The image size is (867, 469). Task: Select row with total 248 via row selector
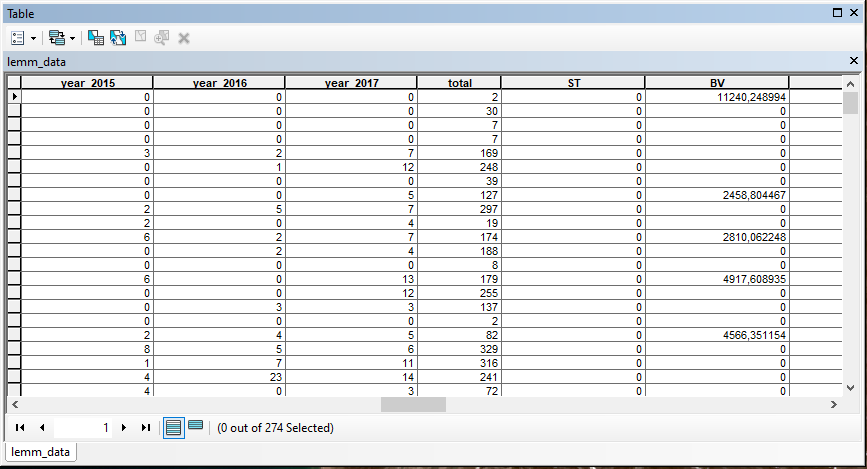14,166
